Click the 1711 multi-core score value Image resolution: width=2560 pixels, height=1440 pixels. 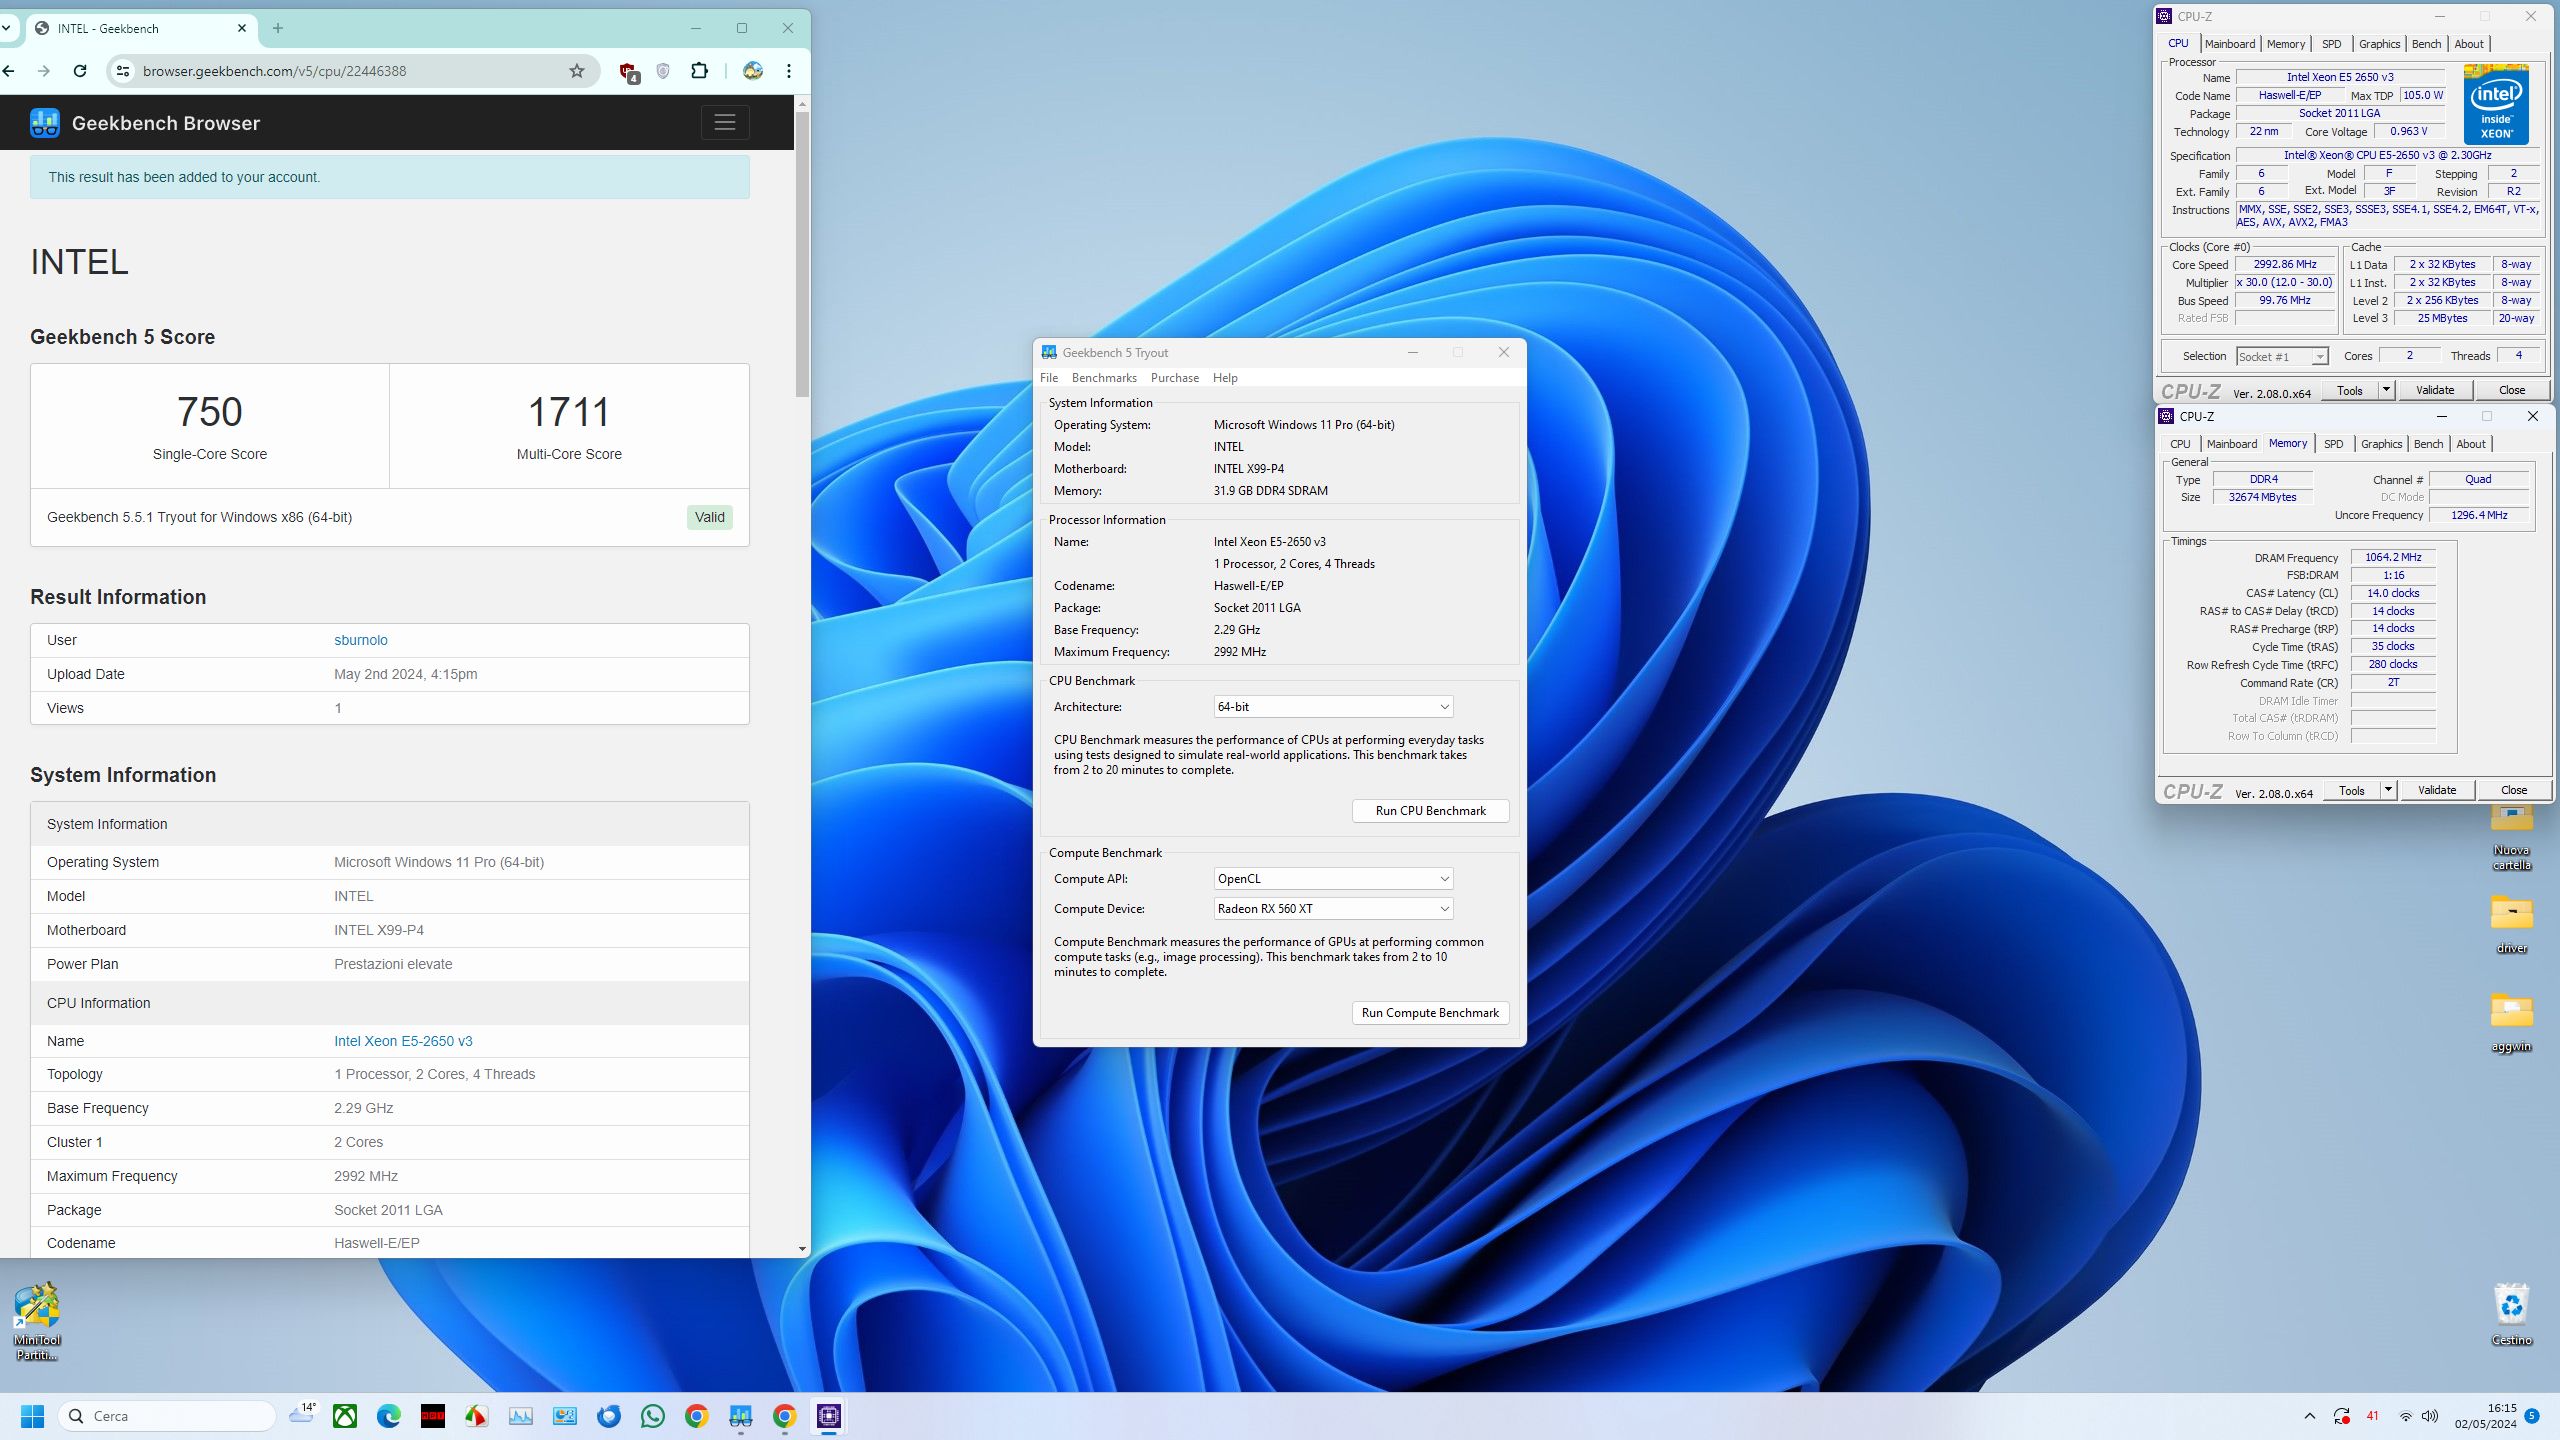point(569,412)
